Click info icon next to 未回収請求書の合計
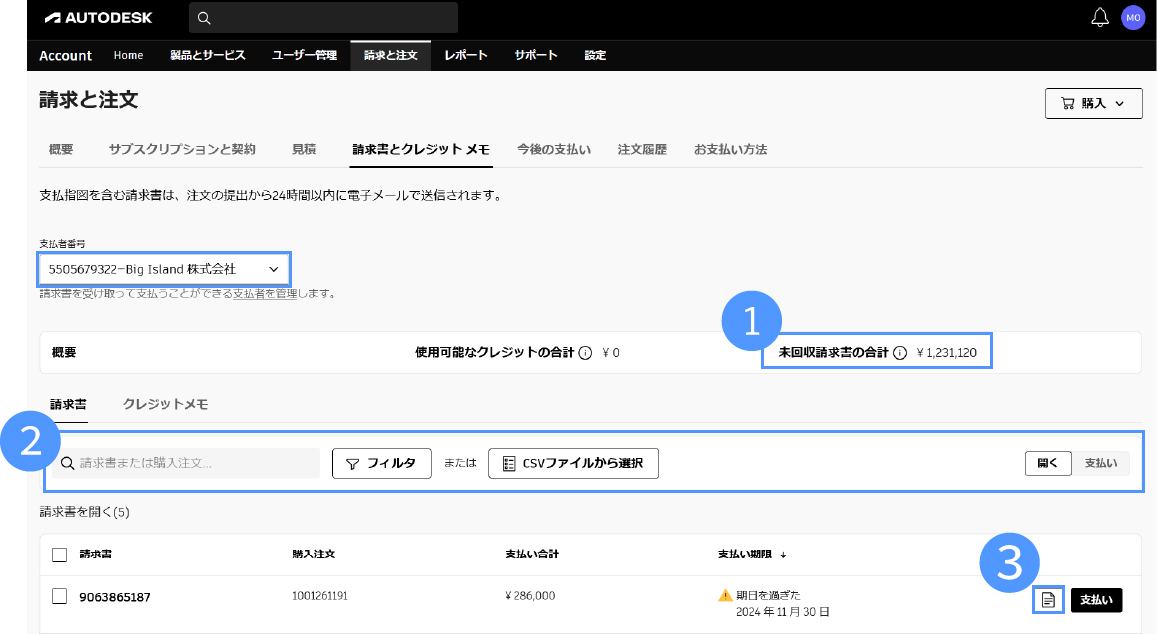The width and height of the screenshot is (1157, 634). tap(899, 353)
